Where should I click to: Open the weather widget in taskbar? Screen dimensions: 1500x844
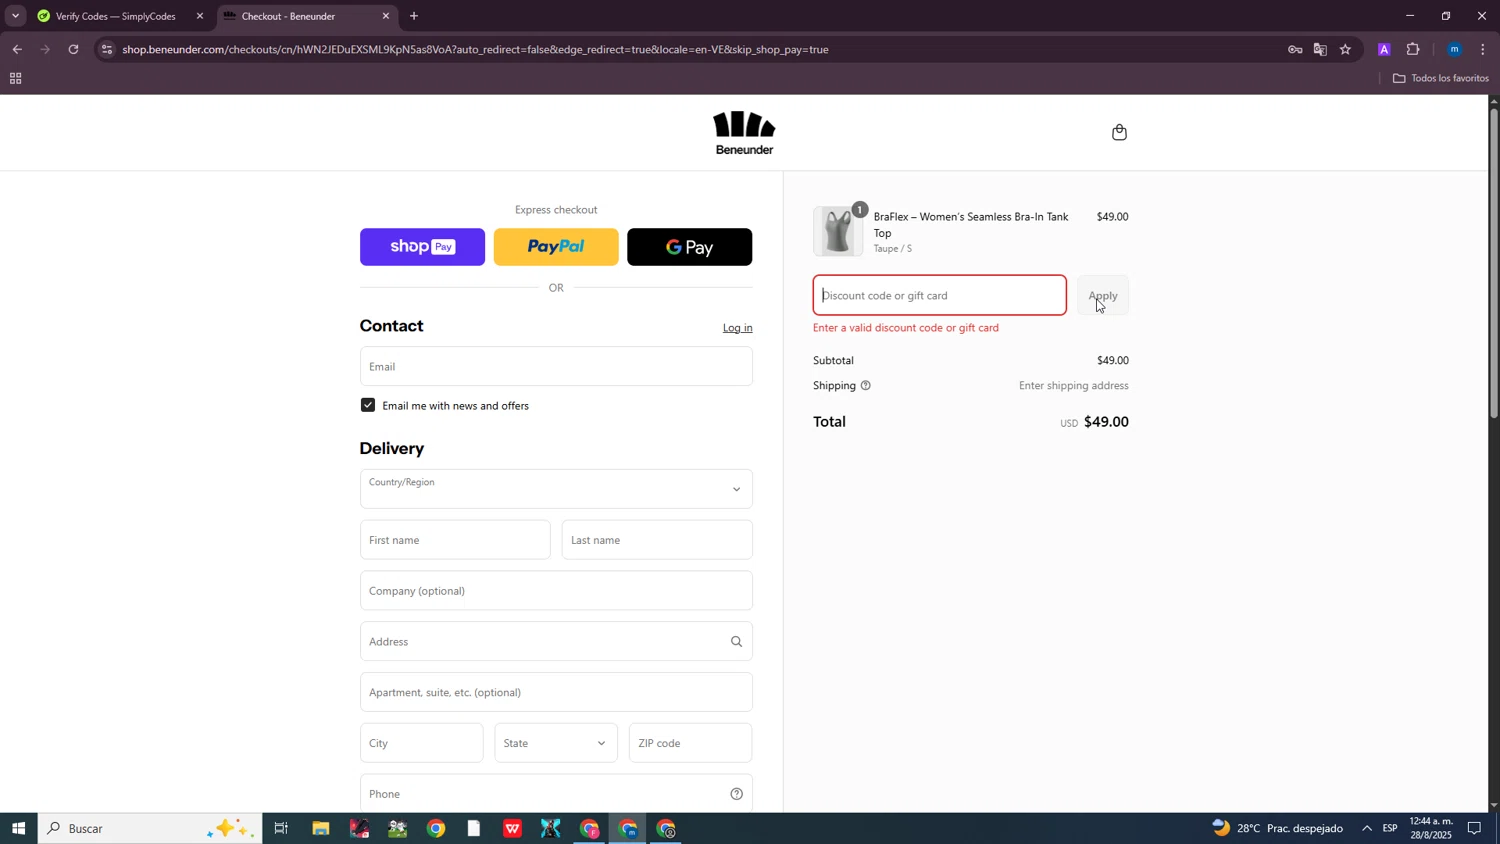pos(1277,828)
